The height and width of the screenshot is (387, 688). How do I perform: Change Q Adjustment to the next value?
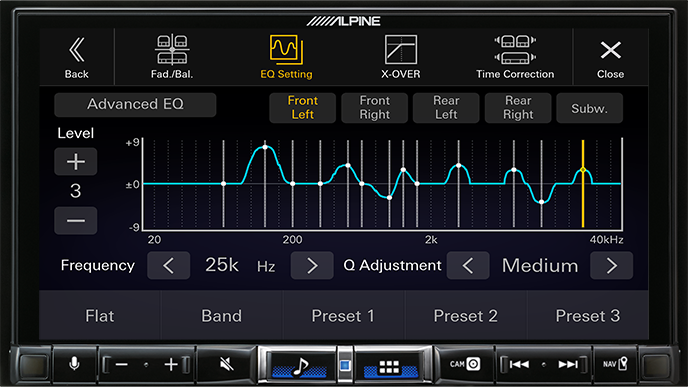pos(611,265)
